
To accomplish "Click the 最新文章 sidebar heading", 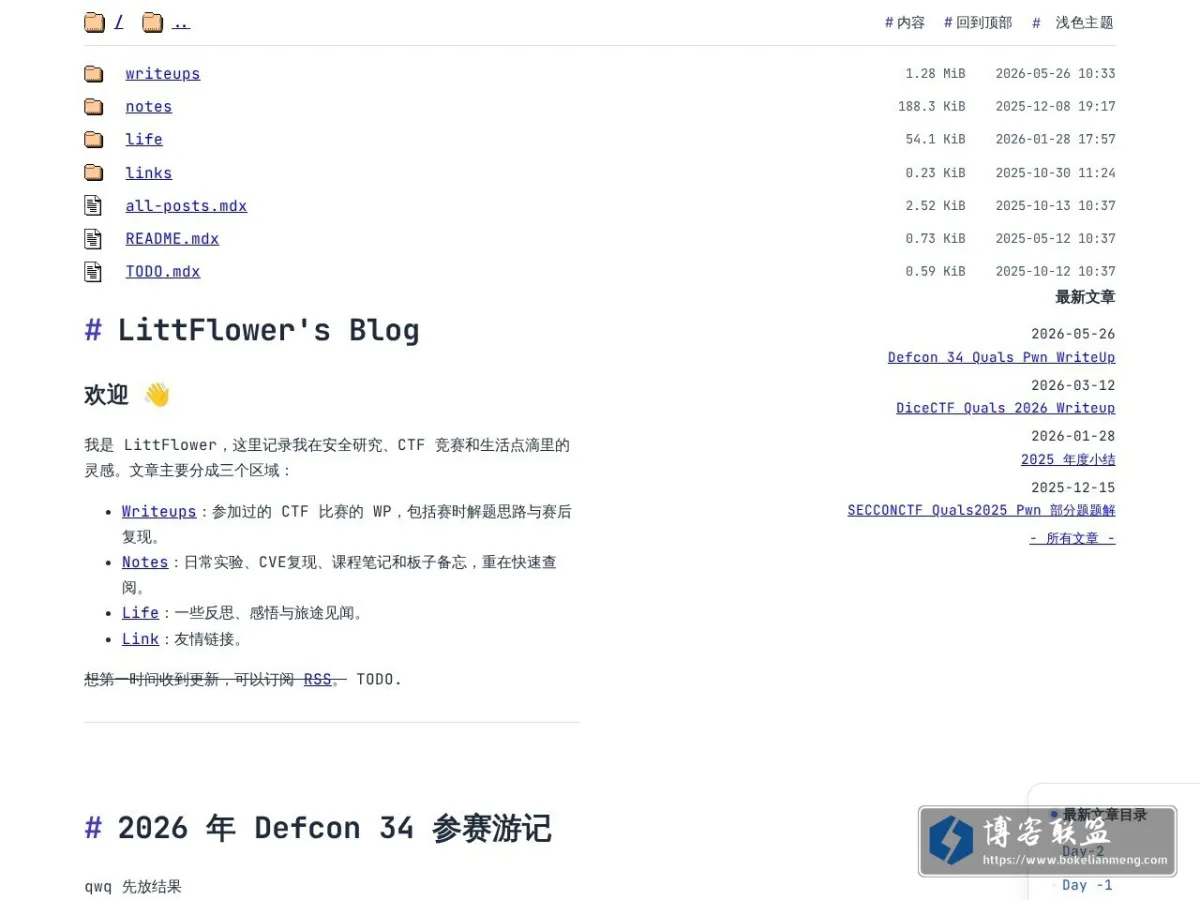I will coord(1085,297).
